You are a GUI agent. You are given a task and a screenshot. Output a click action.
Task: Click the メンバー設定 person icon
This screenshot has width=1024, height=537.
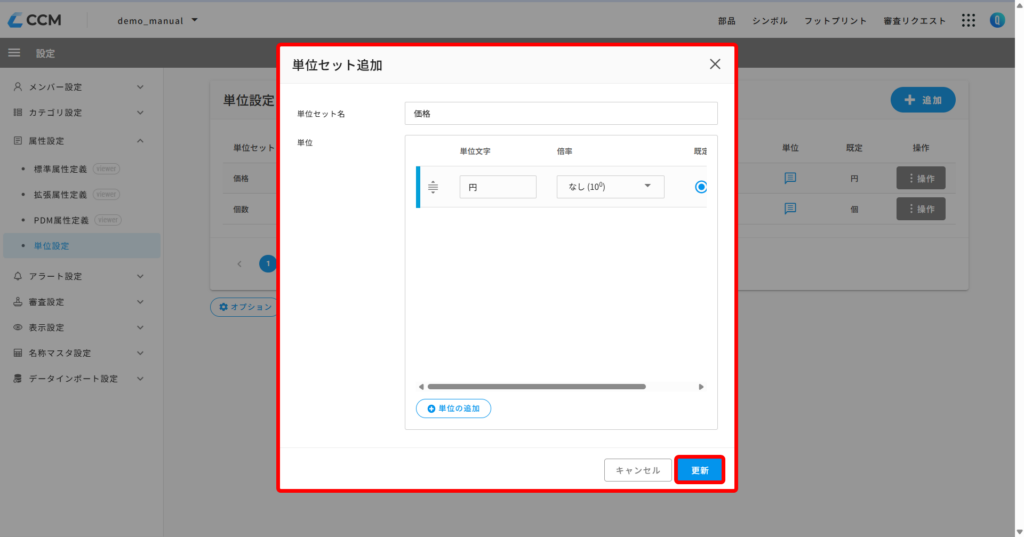pos(18,87)
